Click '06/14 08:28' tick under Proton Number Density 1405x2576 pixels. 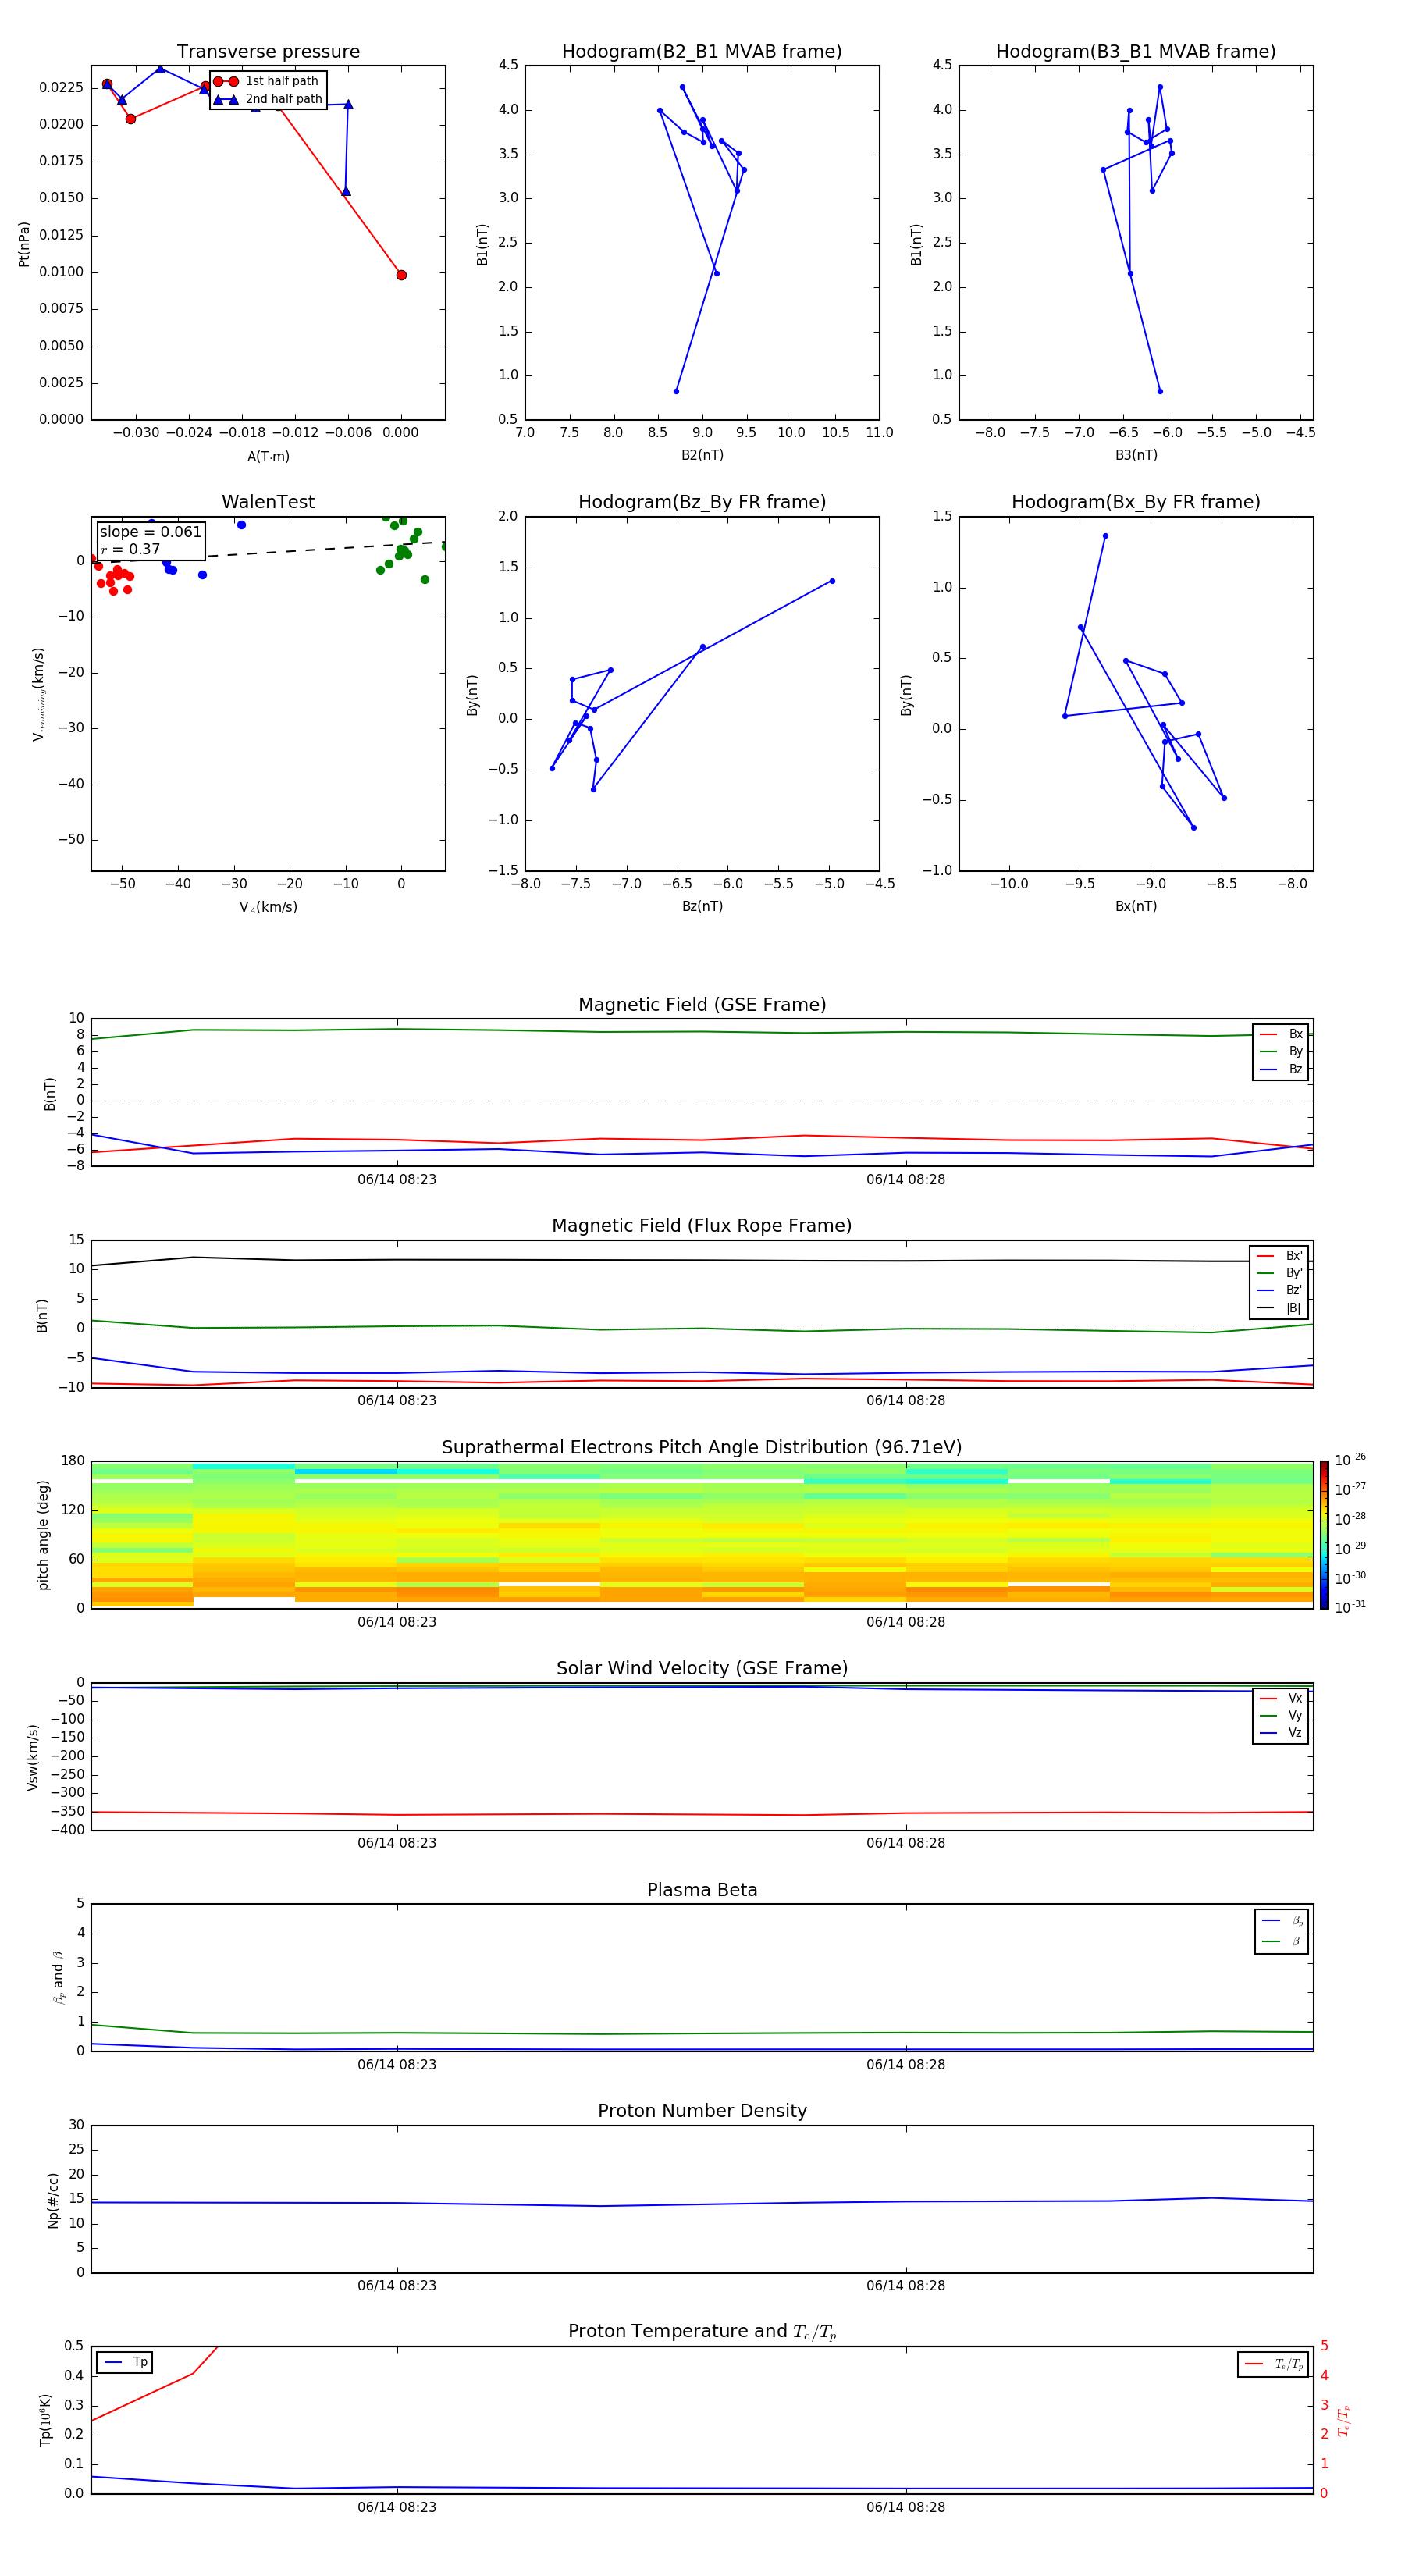click(906, 2286)
